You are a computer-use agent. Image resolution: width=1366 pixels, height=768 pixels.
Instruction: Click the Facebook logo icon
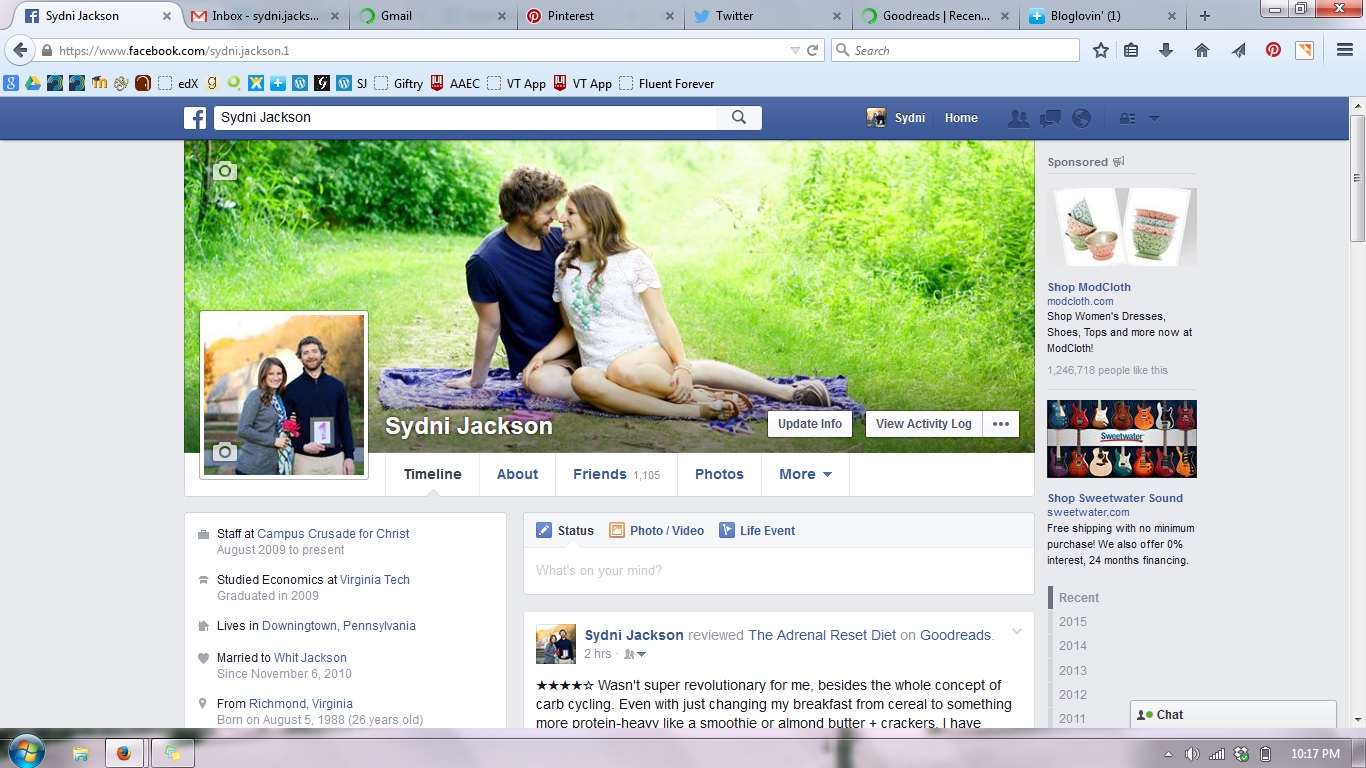(195, 118)
